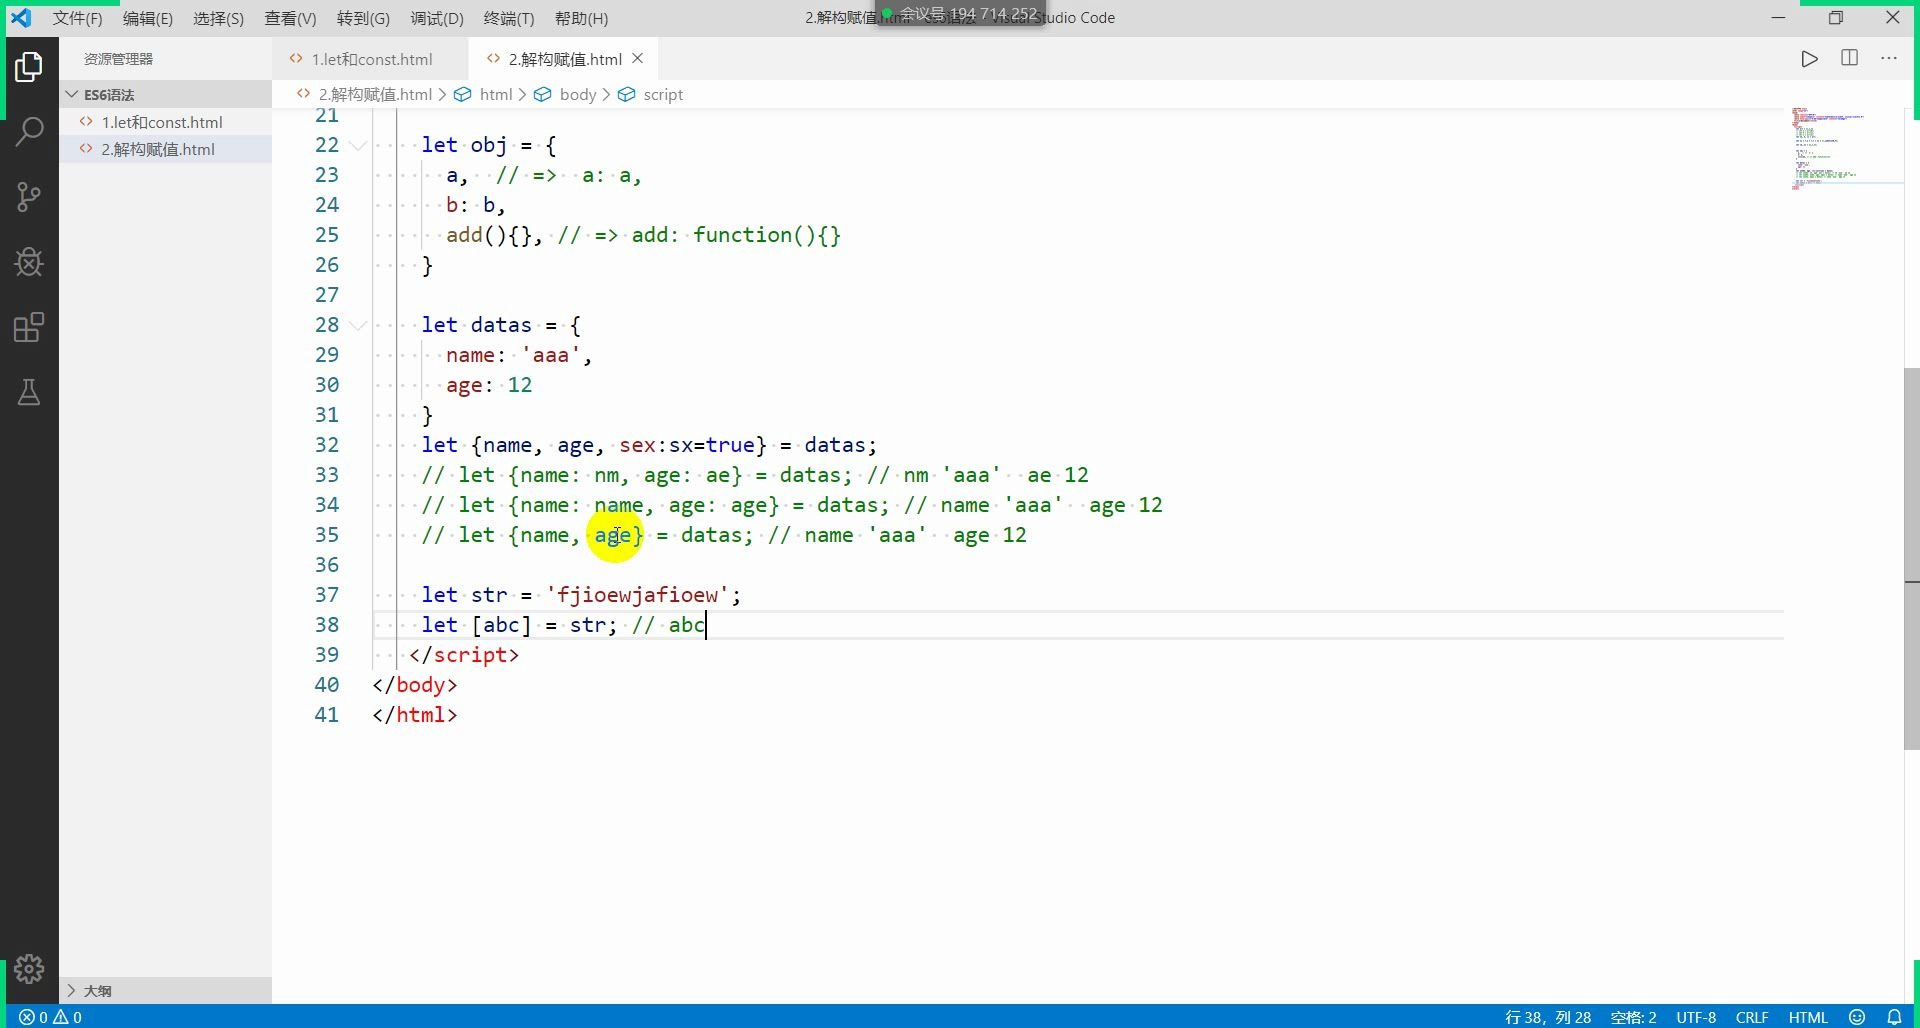Show errors and warnings count
This screenshot has width=1920, height=1028.
click(51, 1017)
